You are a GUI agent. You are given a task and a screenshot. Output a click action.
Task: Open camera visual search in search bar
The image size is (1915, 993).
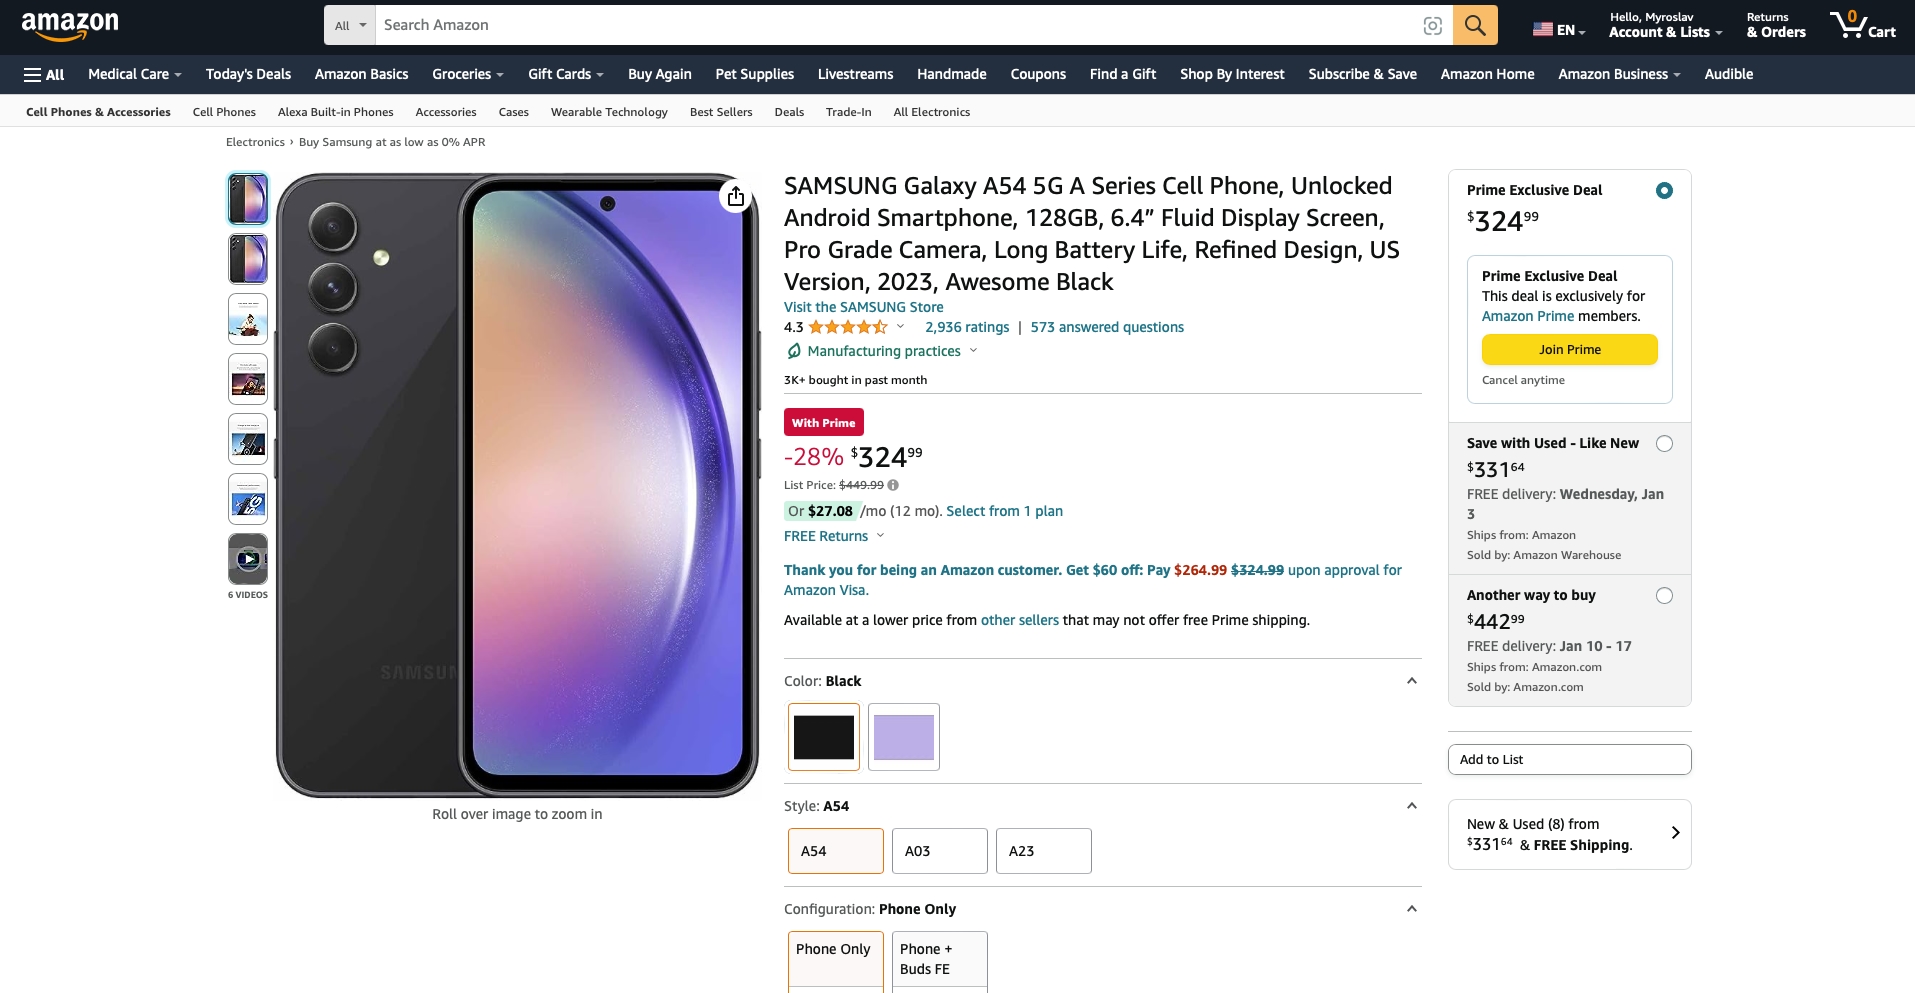click(1432, 26)
